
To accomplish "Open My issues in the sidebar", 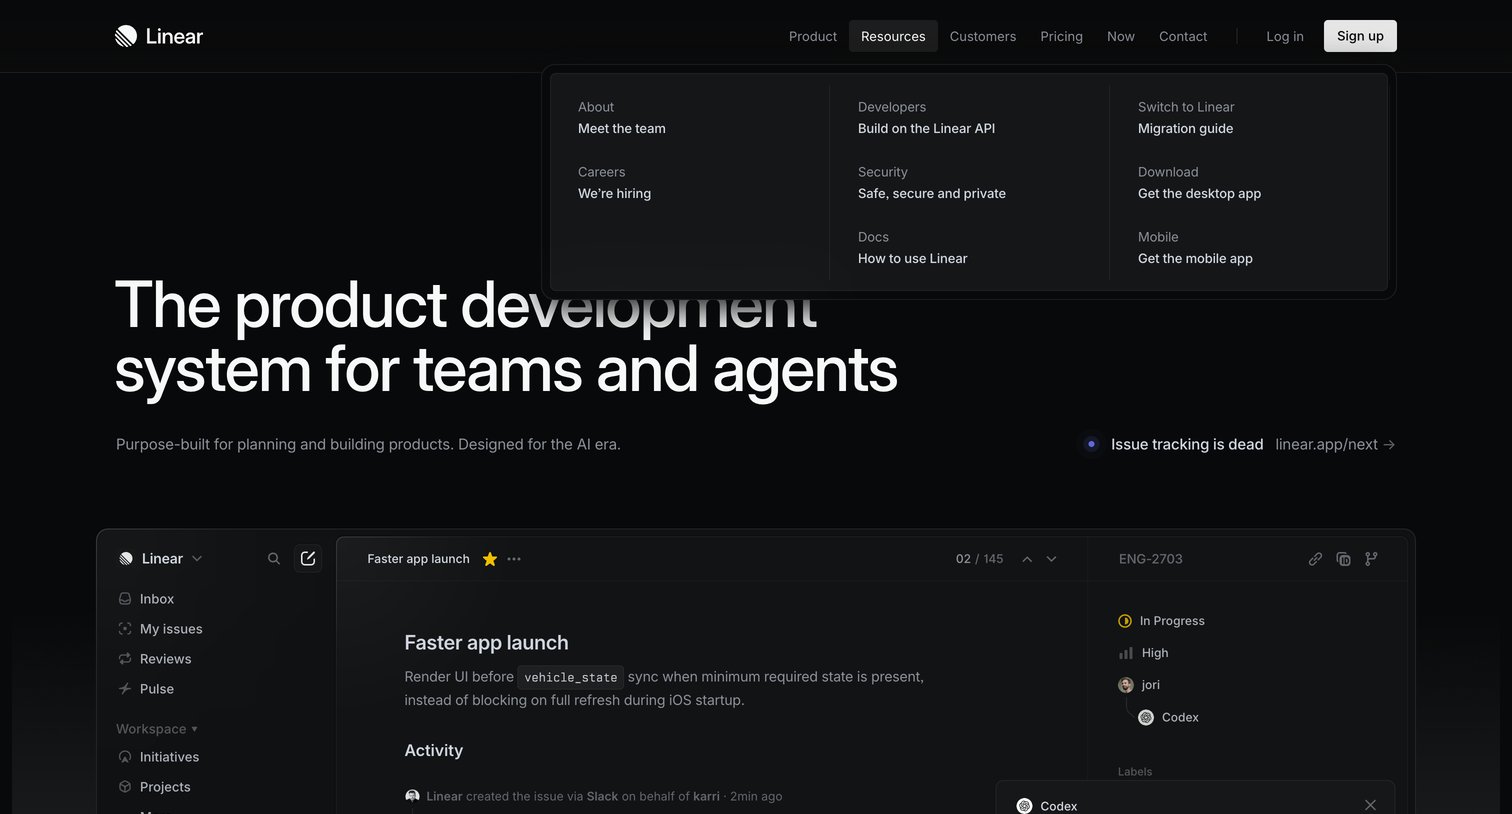I will 171,629.
